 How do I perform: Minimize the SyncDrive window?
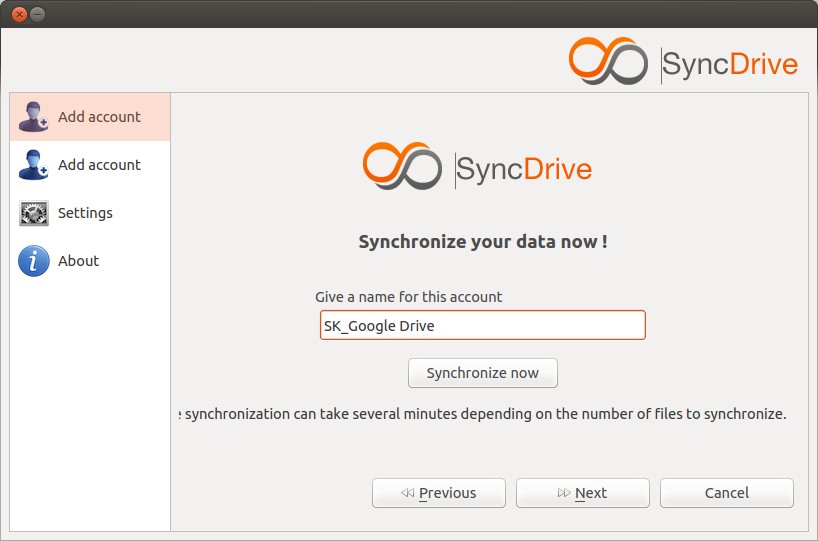38,14
